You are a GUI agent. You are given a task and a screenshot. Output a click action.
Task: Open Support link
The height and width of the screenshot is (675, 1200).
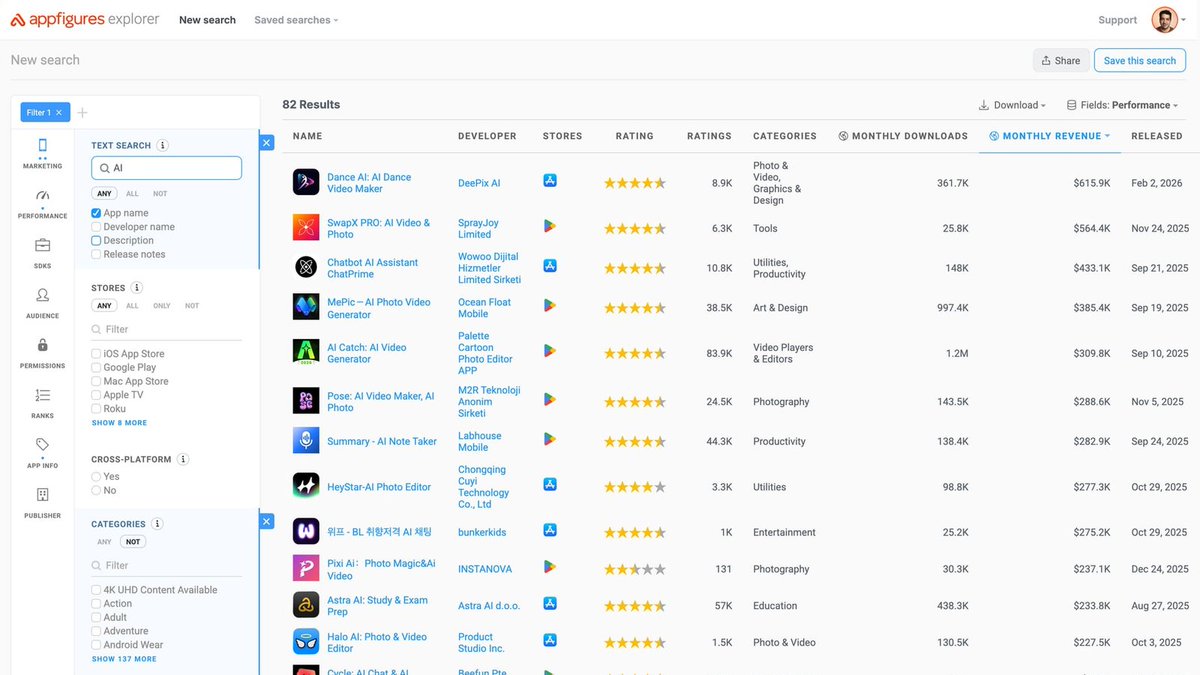[1117, 20]
